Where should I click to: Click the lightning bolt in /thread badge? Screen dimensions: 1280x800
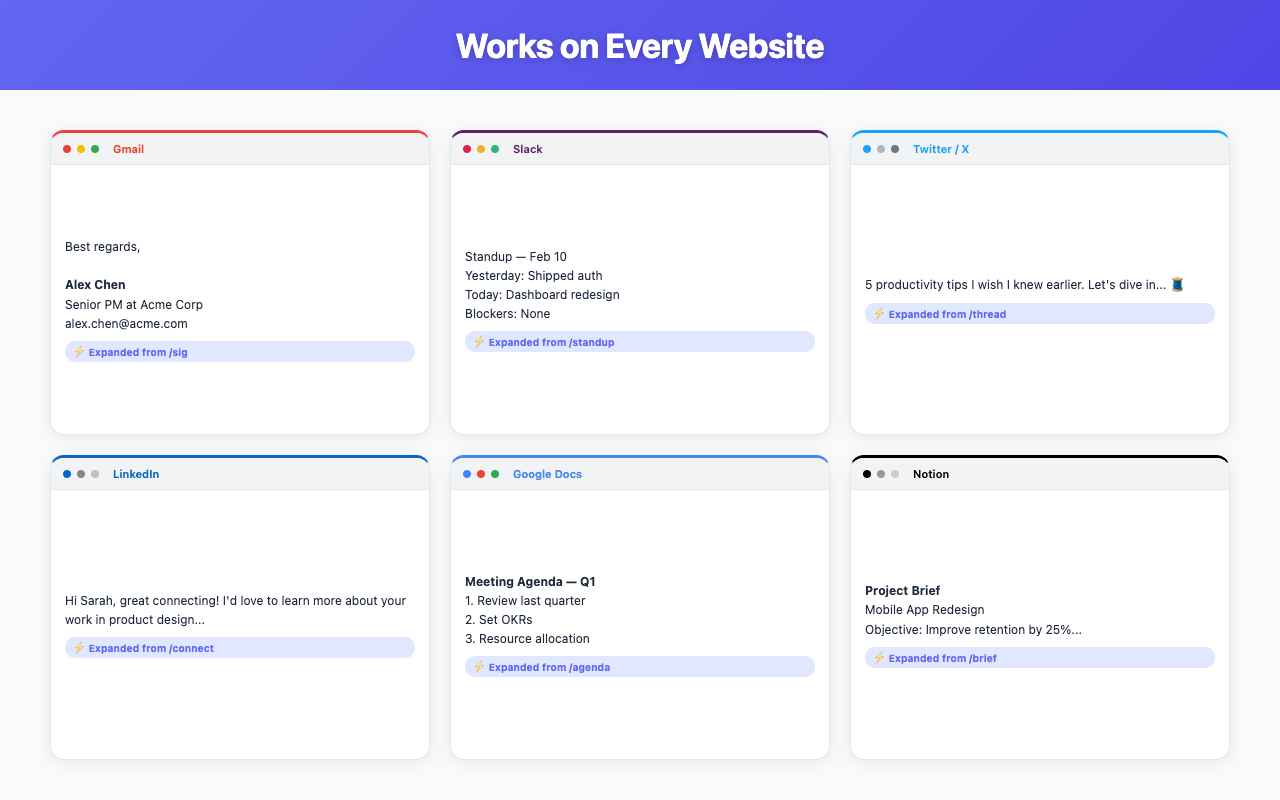(x=878, y=314)
